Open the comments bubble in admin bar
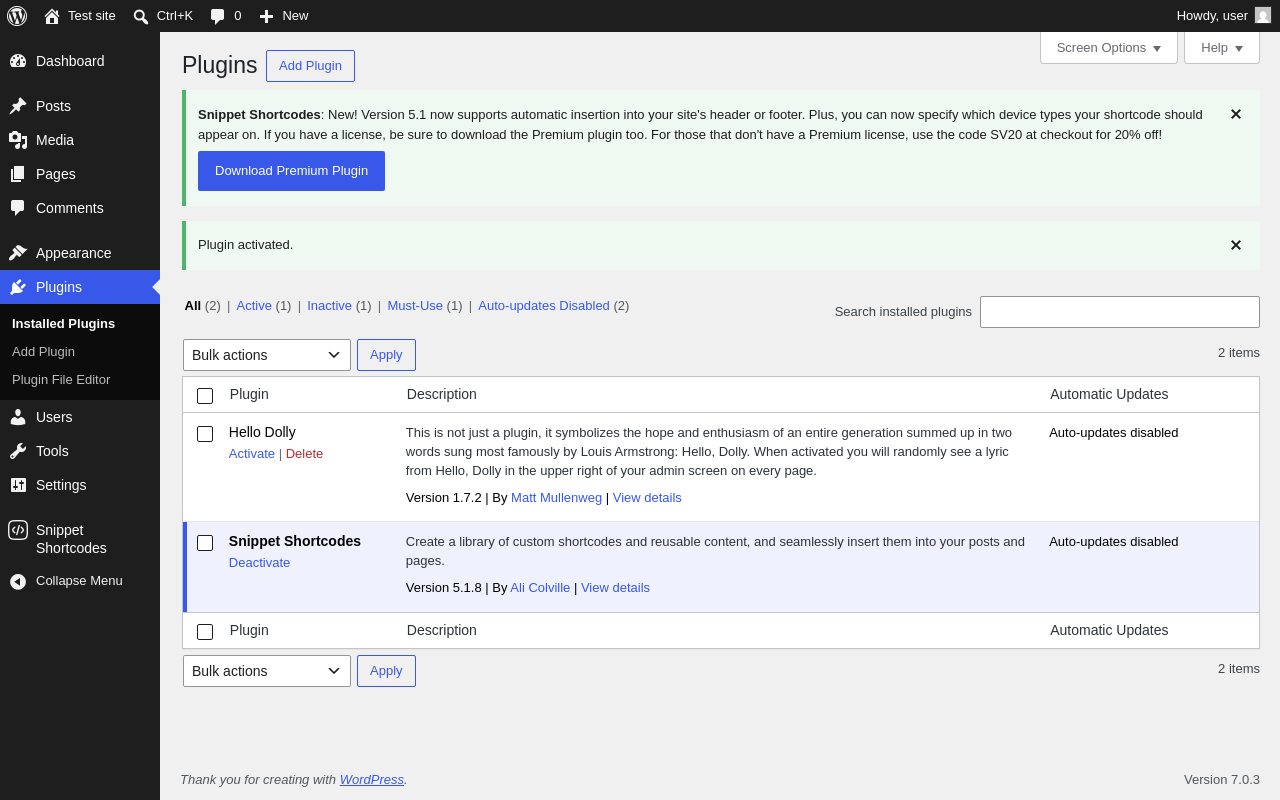 (217, 16)
